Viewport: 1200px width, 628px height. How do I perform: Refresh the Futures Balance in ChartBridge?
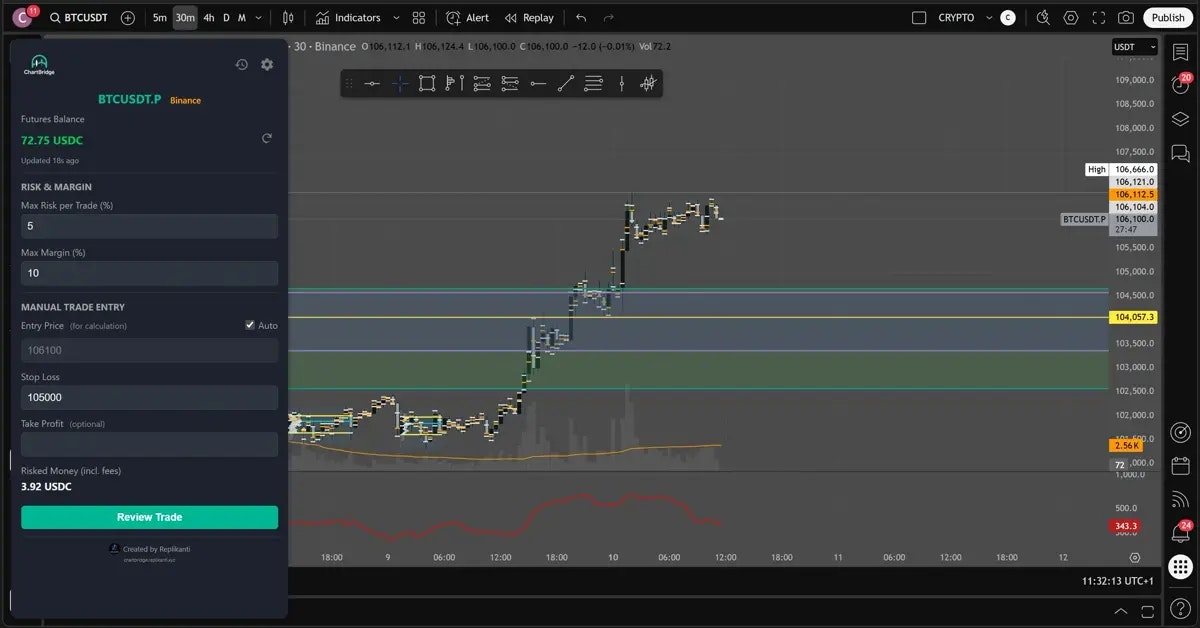click(x=267, y=138)
